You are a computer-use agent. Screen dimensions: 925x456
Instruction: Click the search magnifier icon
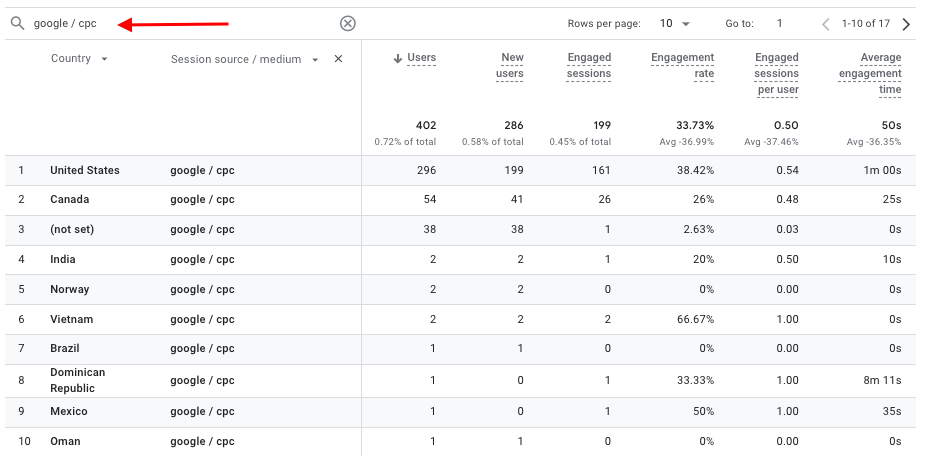pyautogui.click(x=17, y=23)
